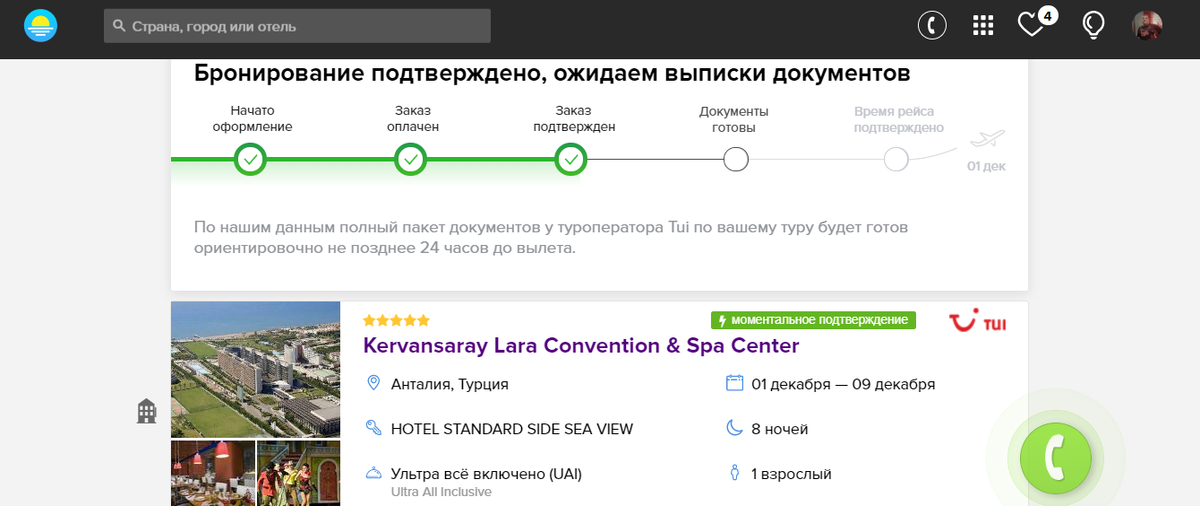The width and height of the screenshot is (1200, 506).
Task: Select '01 декабря — 09 декабря' date text
Action: (x=843, y=384)
